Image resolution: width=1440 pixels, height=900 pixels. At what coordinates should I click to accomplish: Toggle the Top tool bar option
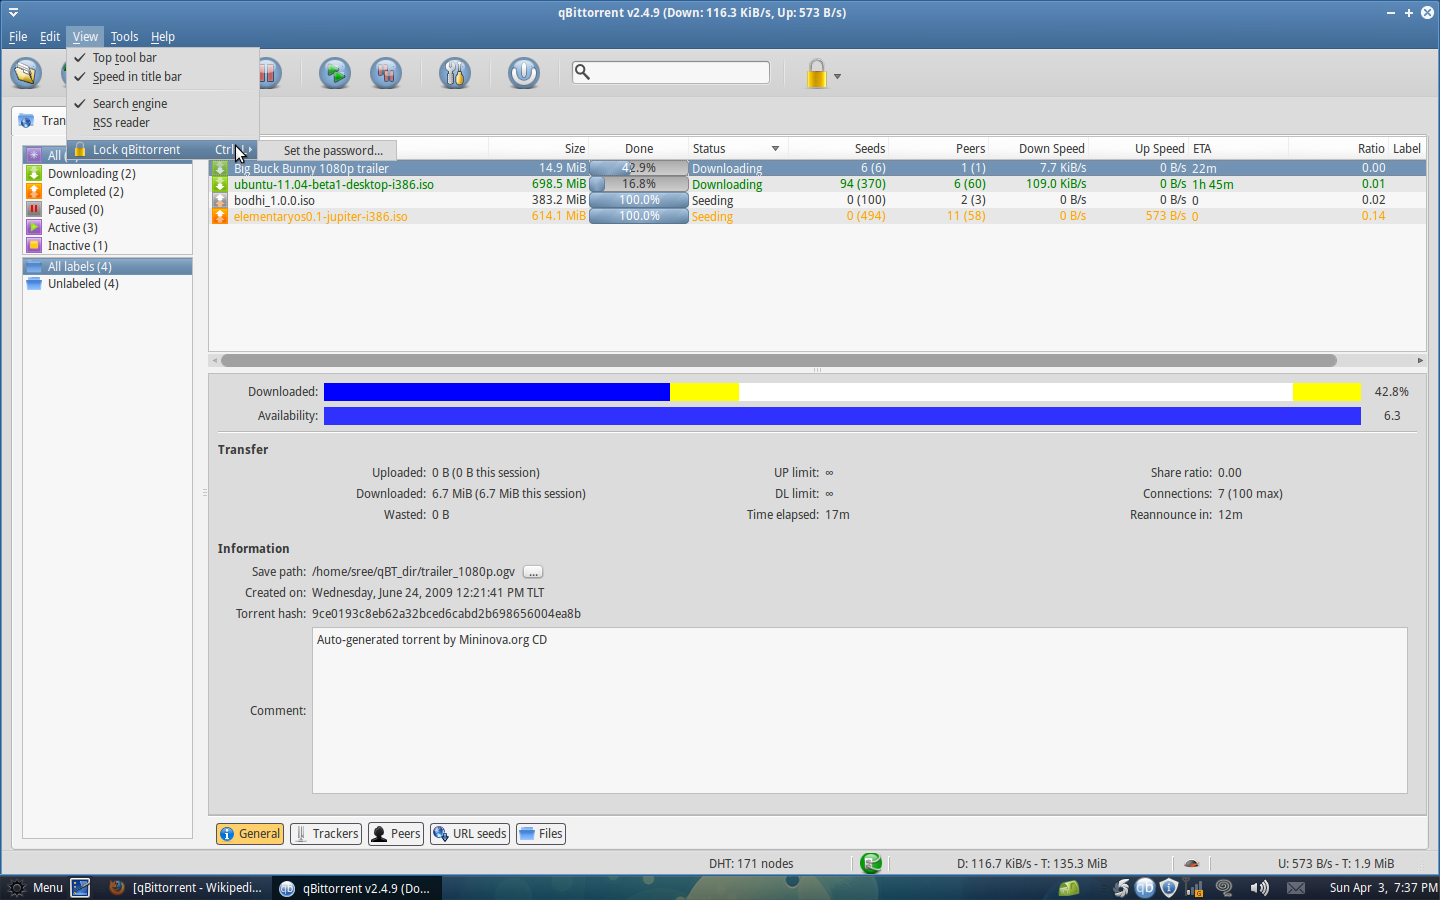pos(163,58)
